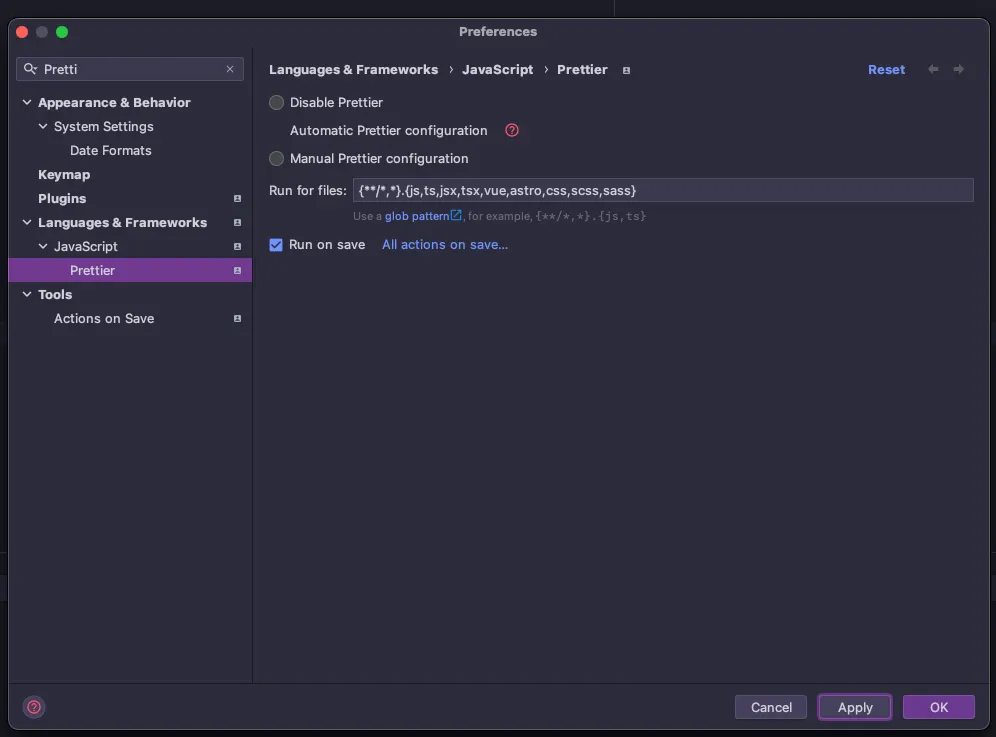
Task: Click the clear search field X icon
Action: [x=230, y=69]
